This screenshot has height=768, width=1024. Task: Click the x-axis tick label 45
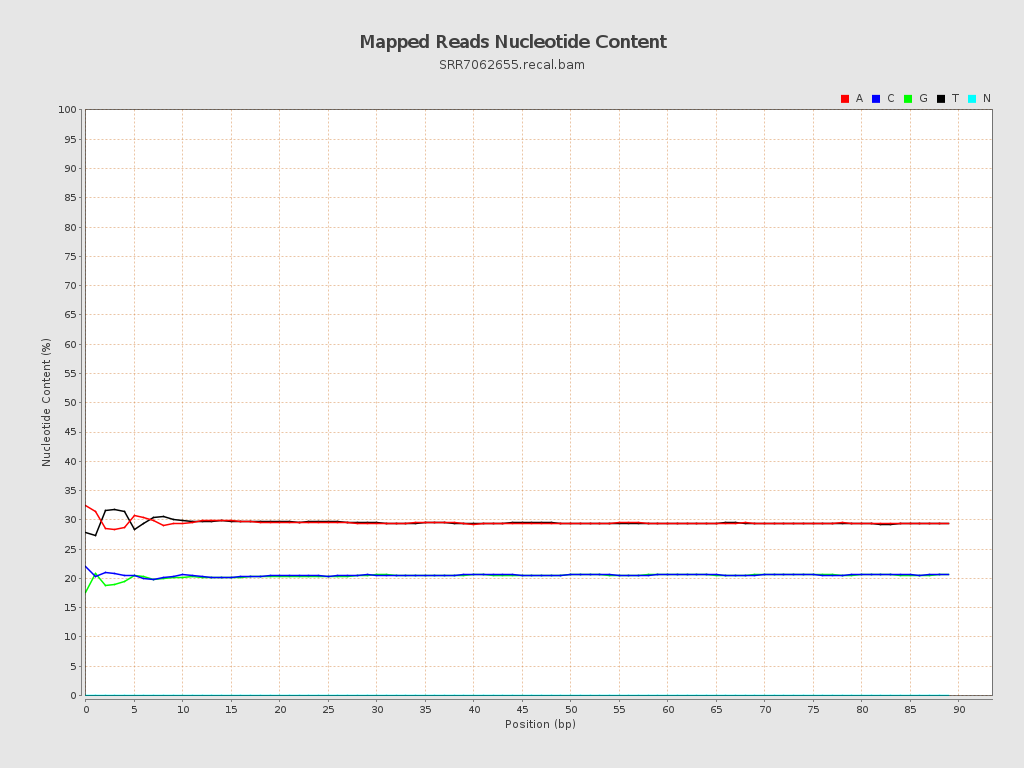(522, 709)
